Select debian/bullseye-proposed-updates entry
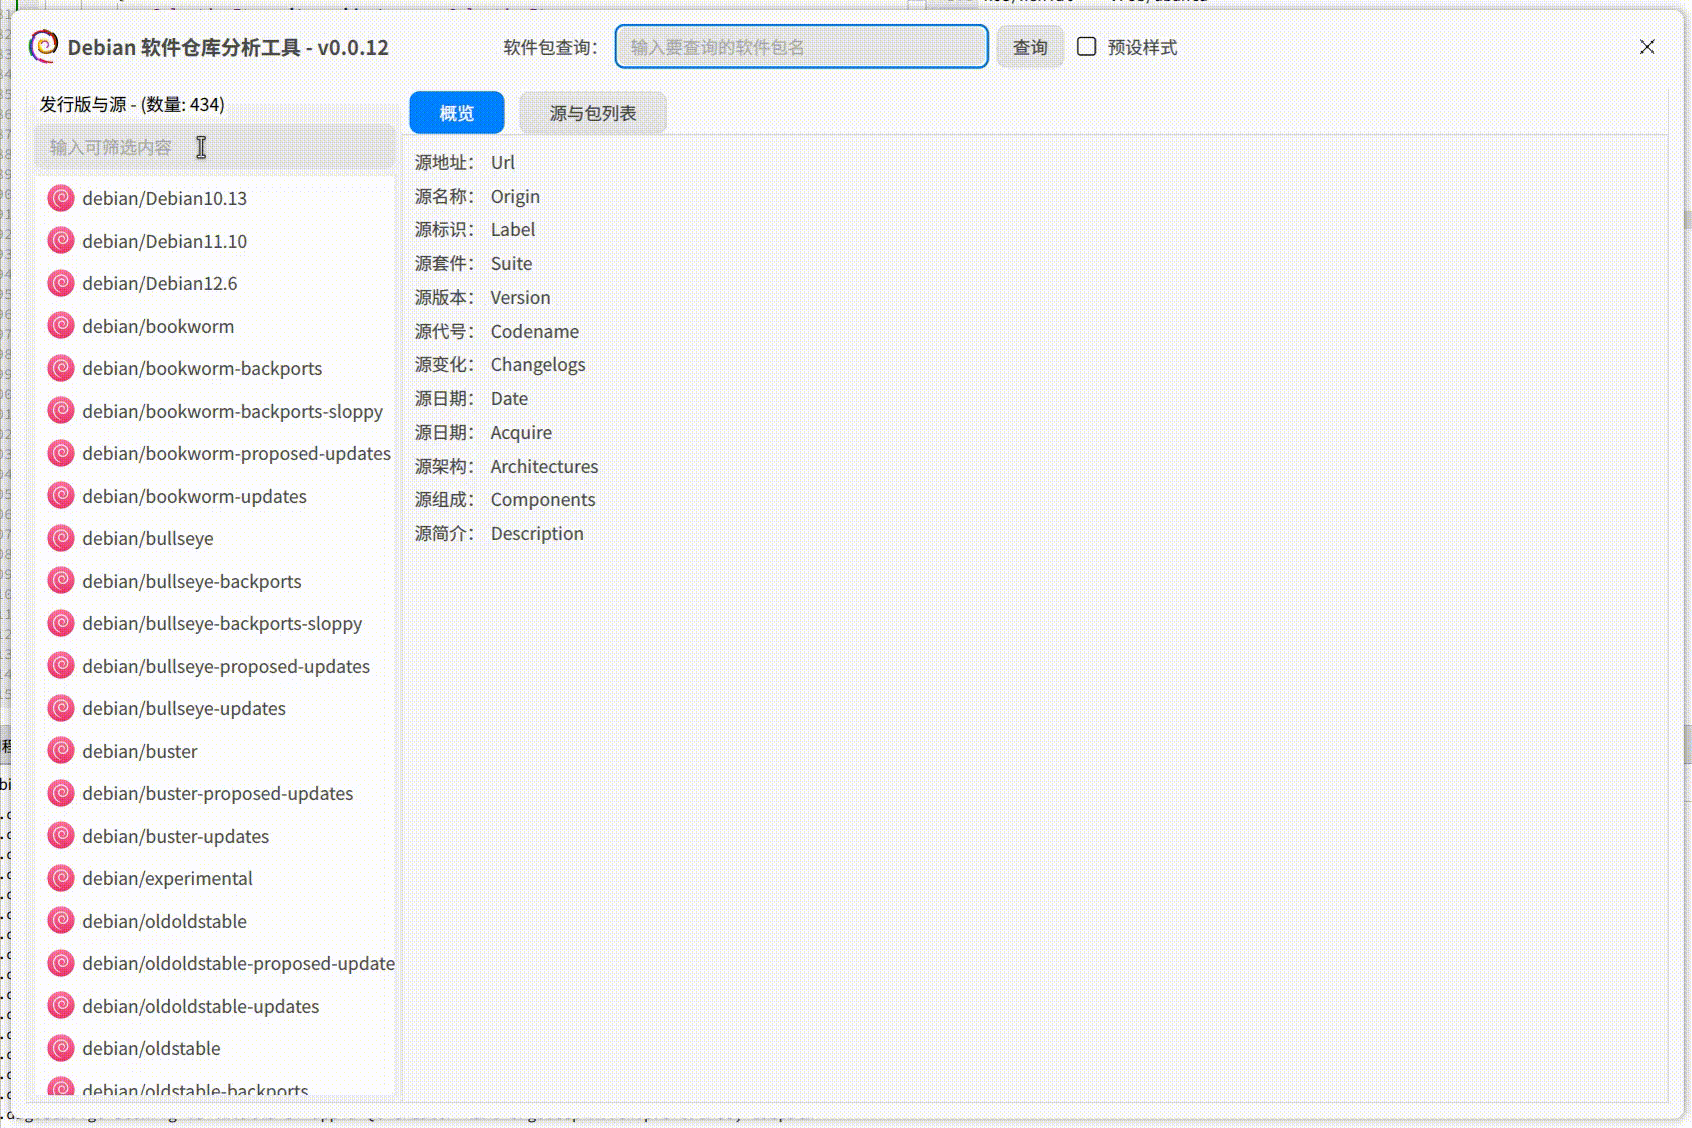Viewport: 1692px width, 1128px height. pos(215,666)
